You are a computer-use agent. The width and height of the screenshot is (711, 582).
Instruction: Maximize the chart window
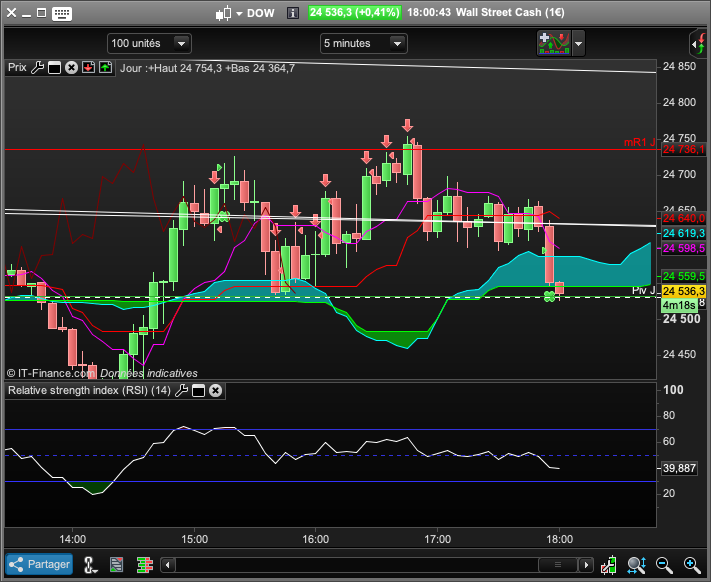click(x=41, y=13)
